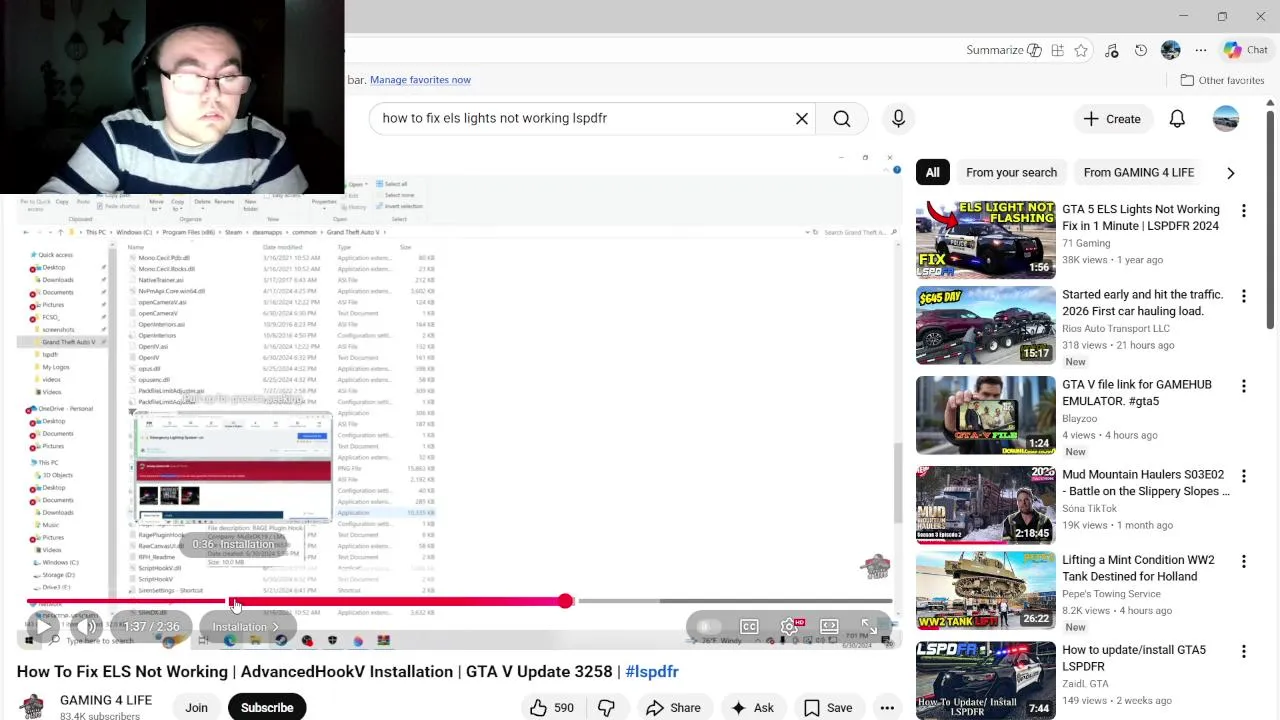Click the Join channel button

(x=196, y=707)
